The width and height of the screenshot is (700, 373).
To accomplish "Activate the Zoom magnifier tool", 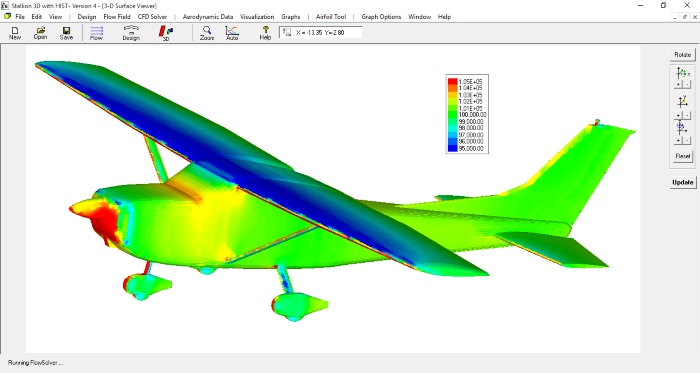I will (207, 33).
